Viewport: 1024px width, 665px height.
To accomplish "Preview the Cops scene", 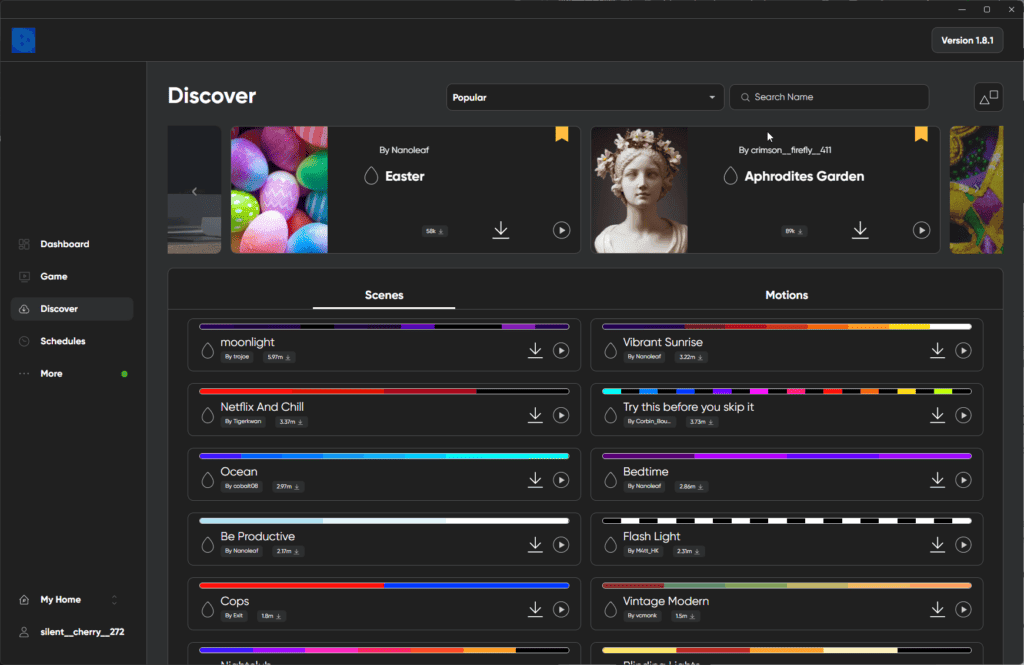I will pos(560,609).
